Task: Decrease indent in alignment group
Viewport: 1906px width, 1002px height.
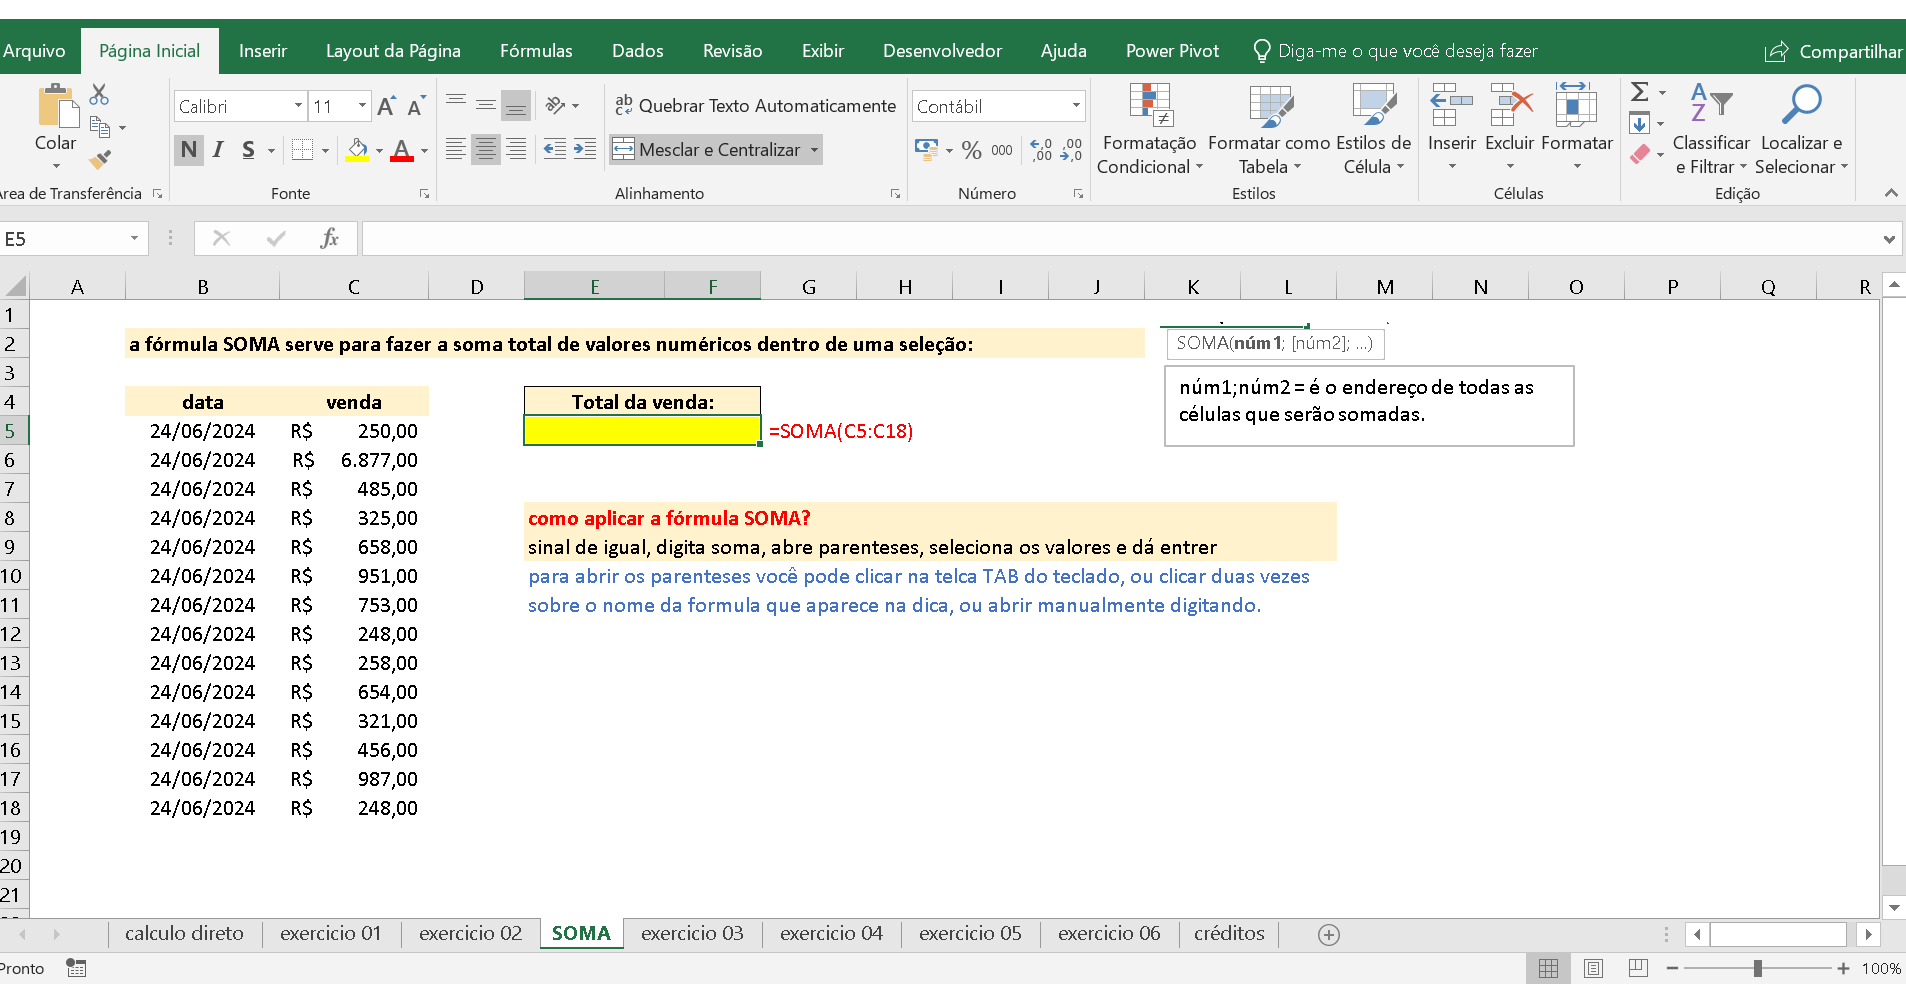Action: pos(555,150)
